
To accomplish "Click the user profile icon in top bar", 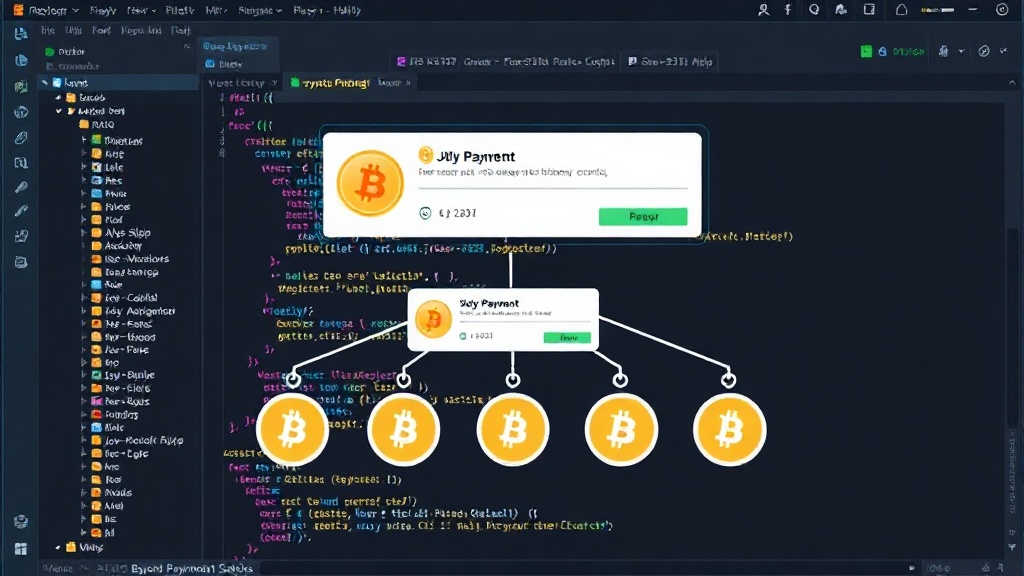I will pos(763,10).
